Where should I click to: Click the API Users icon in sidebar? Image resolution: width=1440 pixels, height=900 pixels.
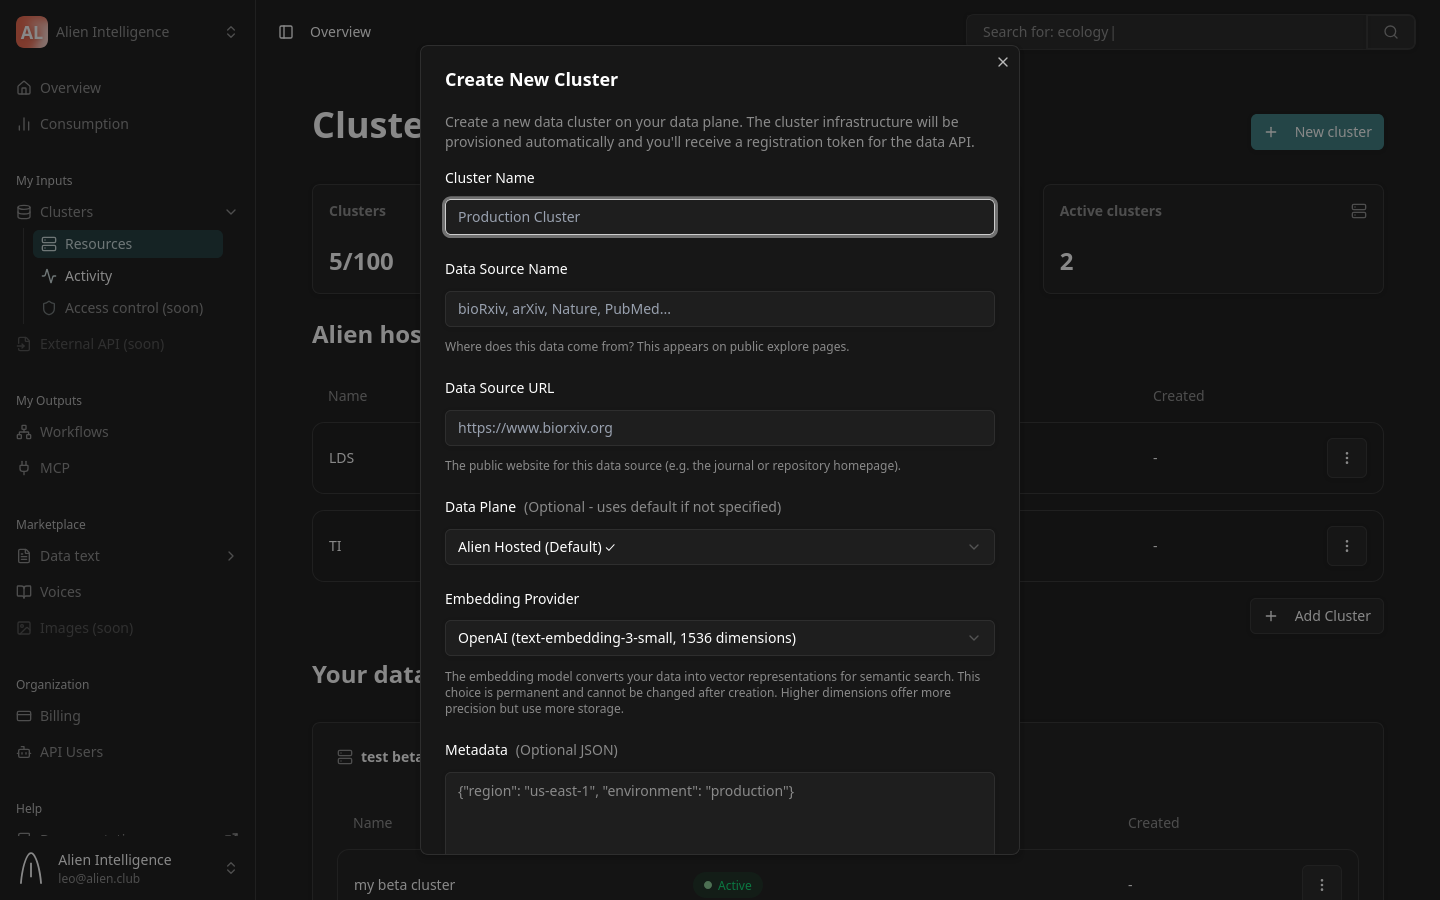(x=24, y=752)
